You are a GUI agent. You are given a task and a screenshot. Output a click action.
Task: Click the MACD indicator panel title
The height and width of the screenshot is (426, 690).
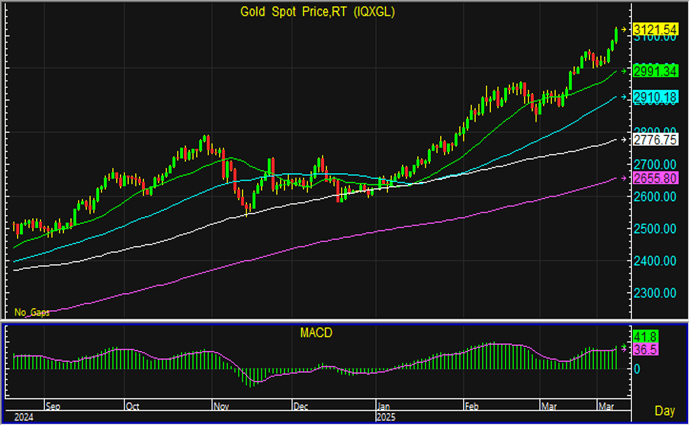(x=318, y=331)
